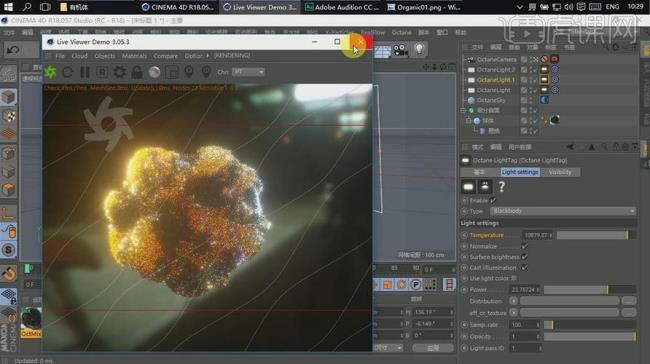Click the Power value input field
The height and width of the screenshot is (364, 650).
pyautogui.click(x=525, y=289)
